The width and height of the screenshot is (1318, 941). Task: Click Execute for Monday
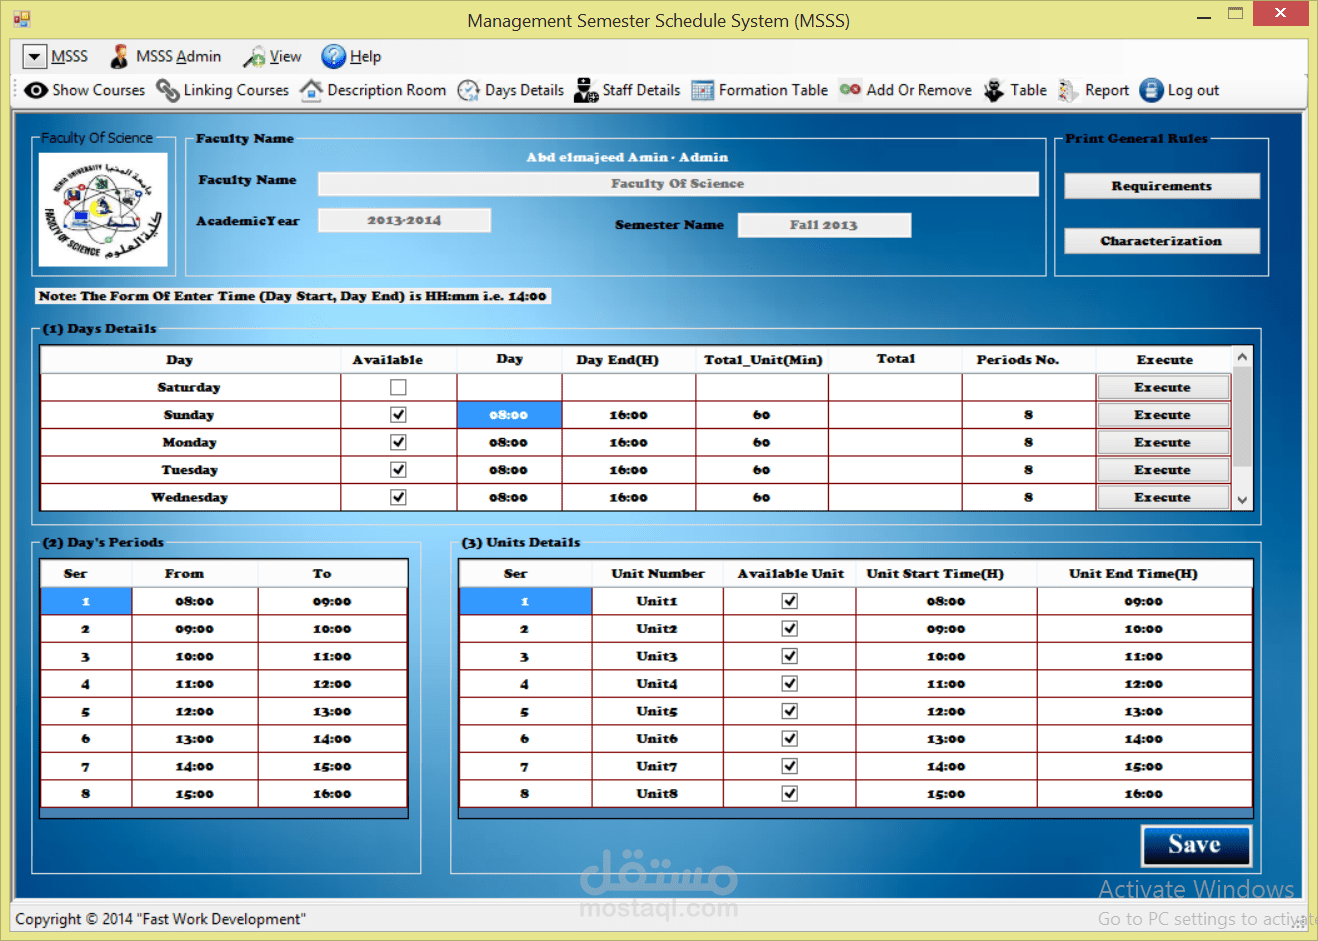point(1163,442)
